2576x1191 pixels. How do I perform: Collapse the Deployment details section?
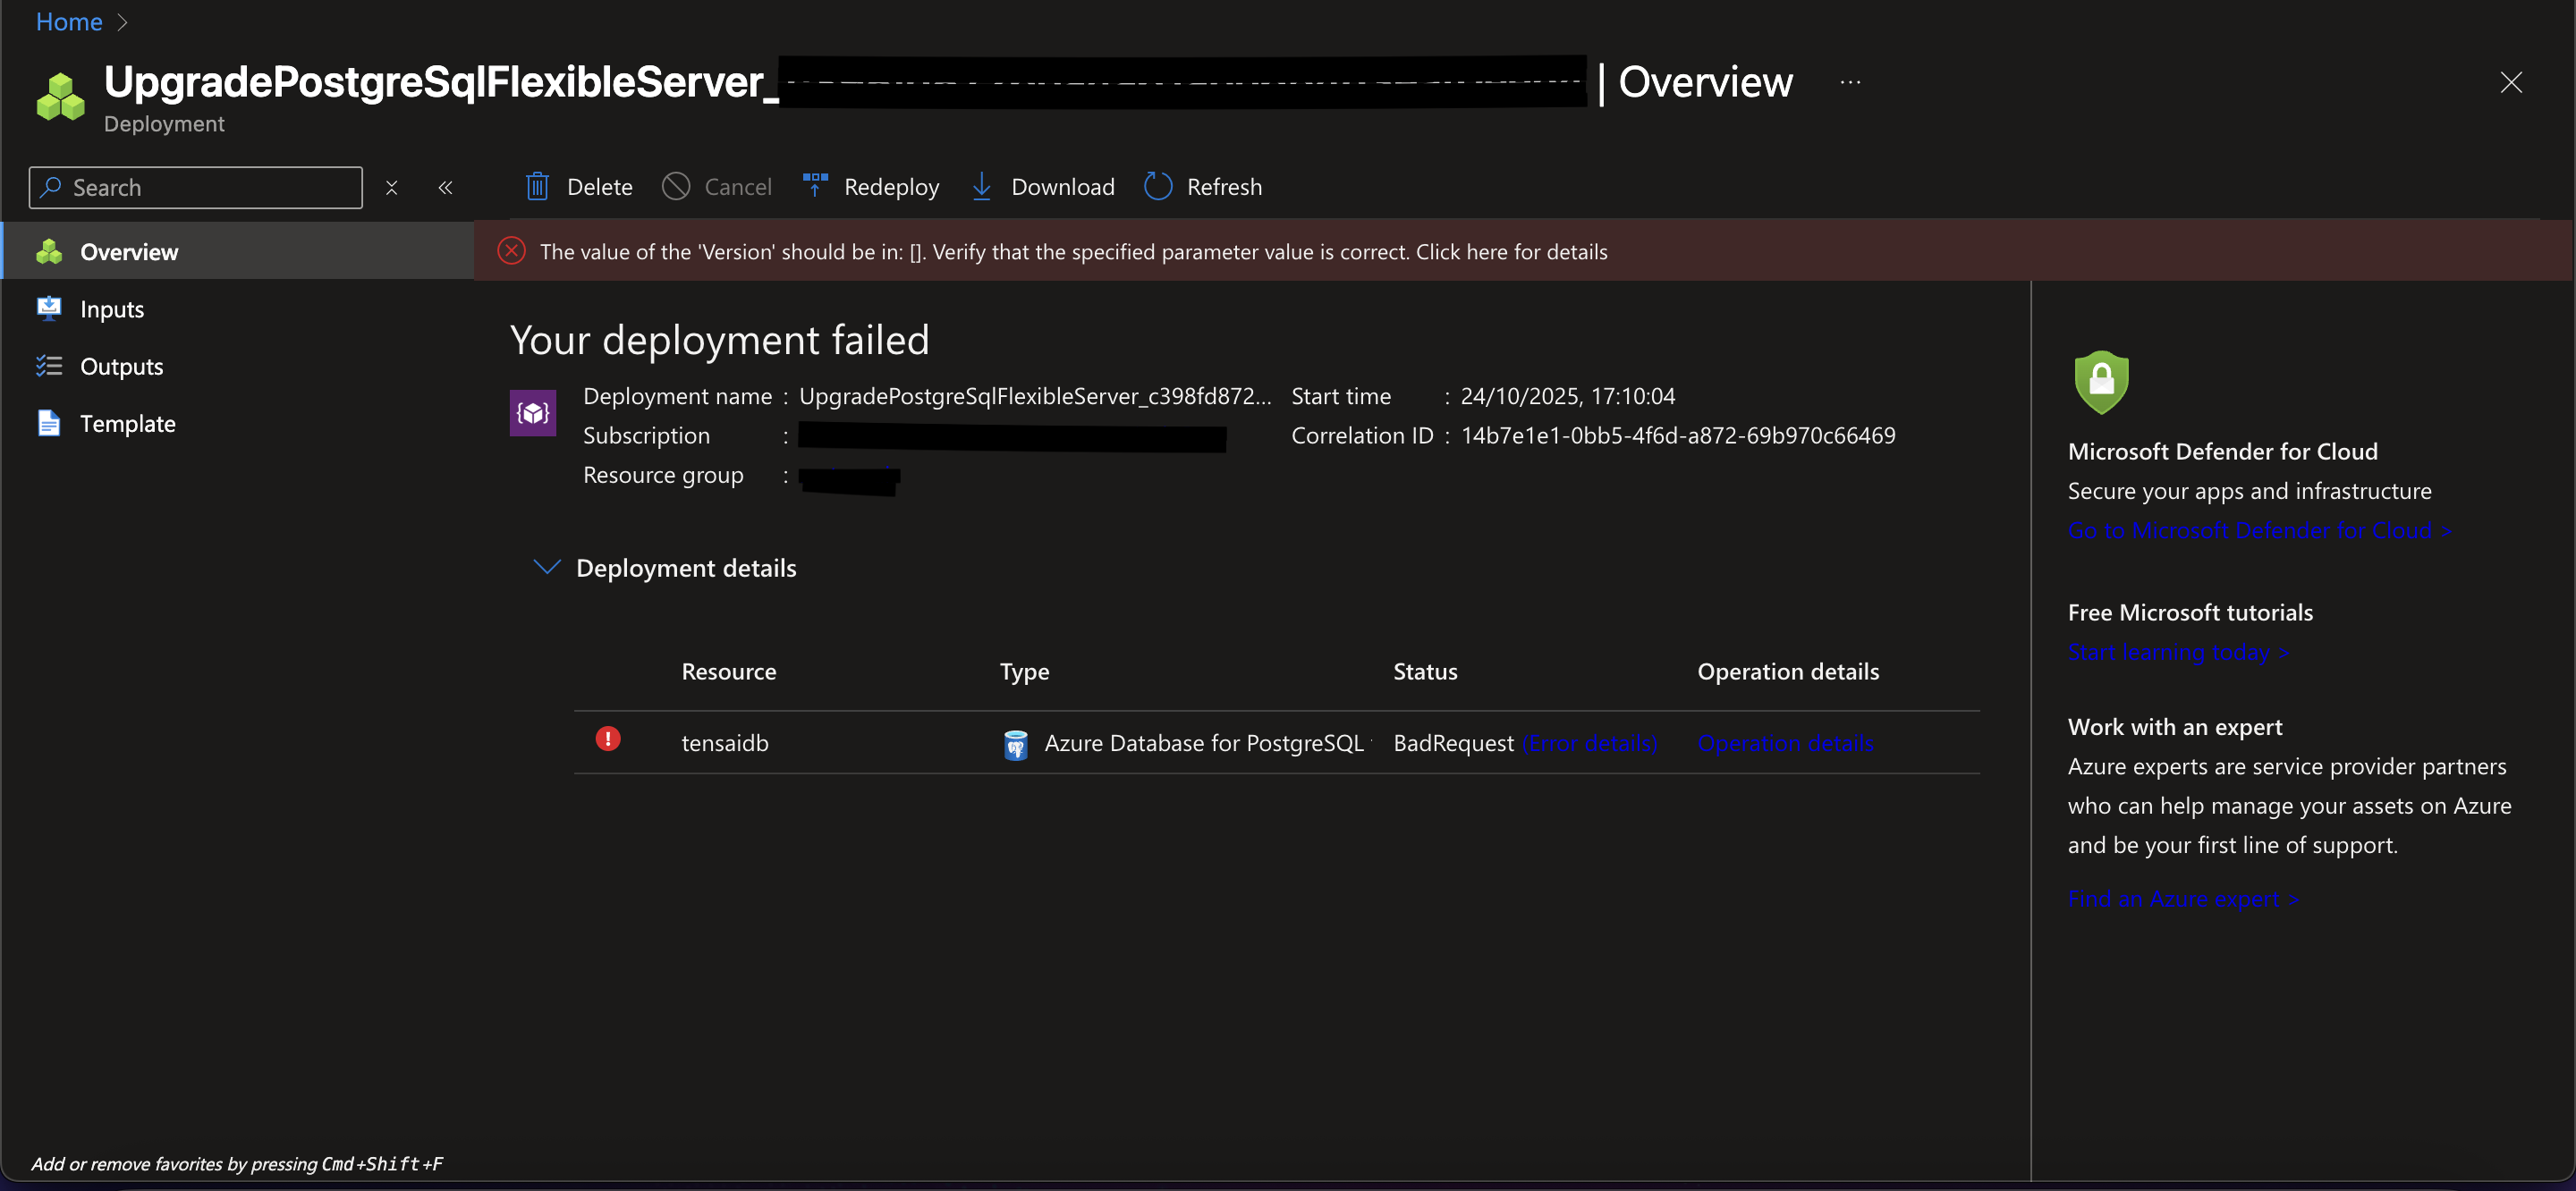547,567
